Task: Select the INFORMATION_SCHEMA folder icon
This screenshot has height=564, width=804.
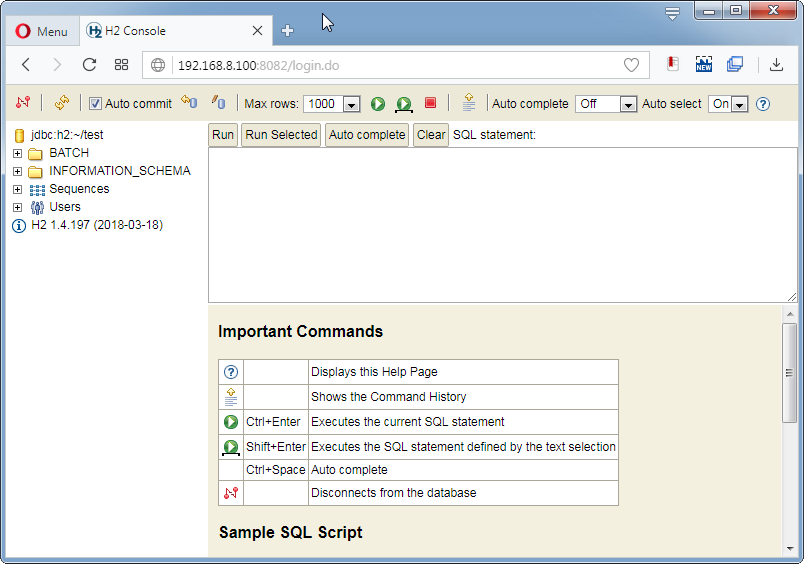Action: (x=35, y=171)
